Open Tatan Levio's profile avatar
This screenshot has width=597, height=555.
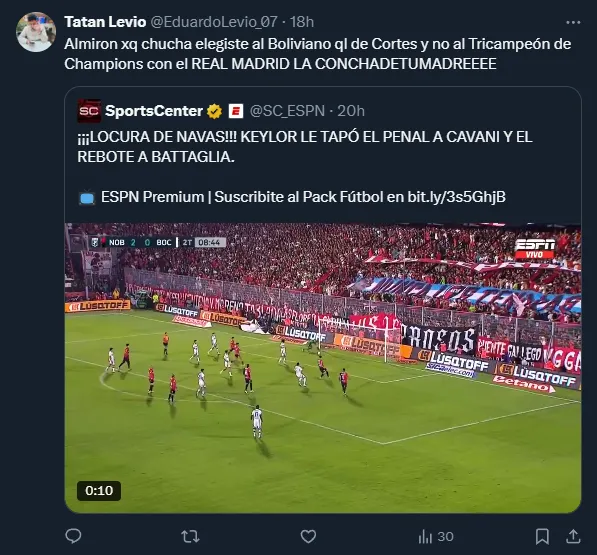[36, 32]
